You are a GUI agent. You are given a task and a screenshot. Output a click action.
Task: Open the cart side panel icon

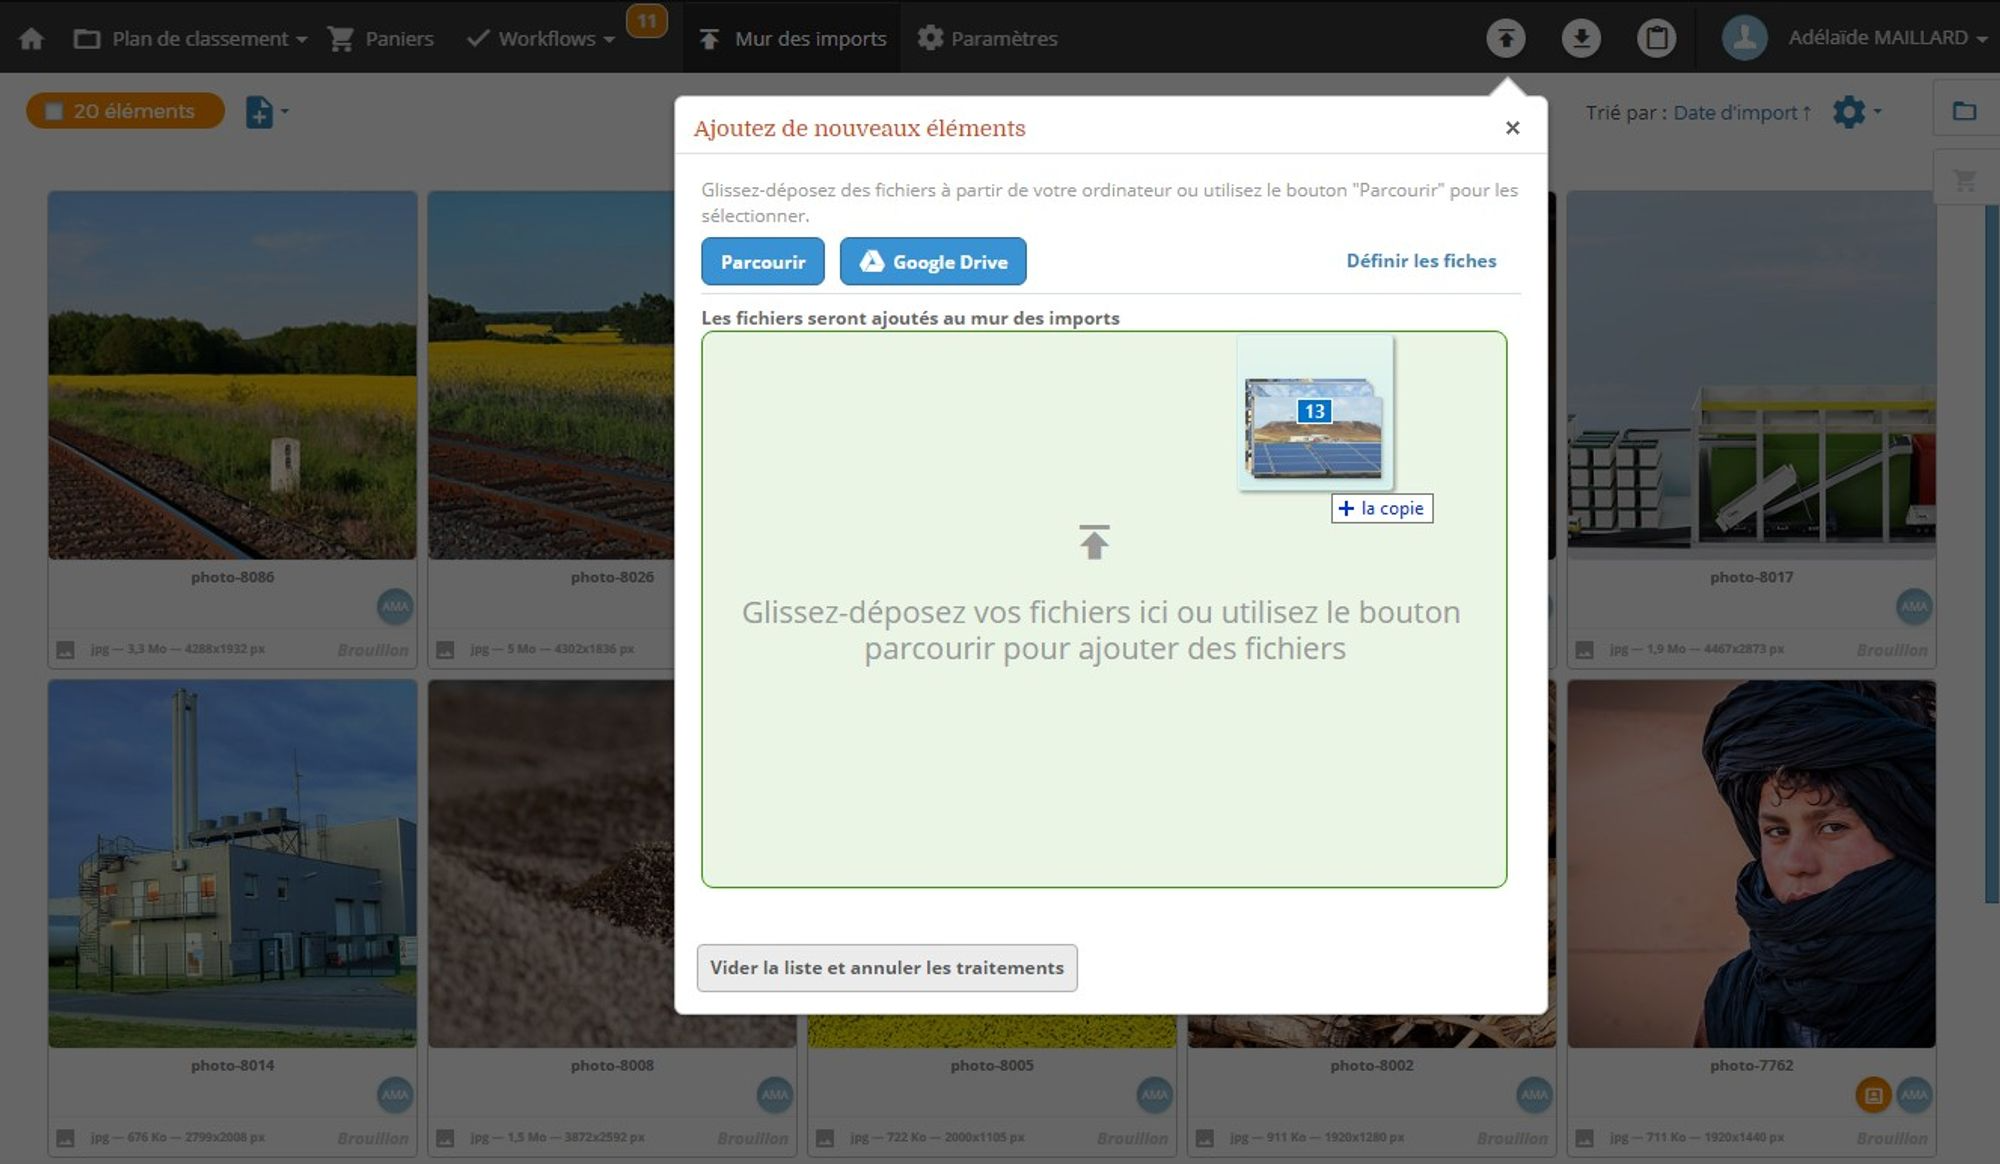point(1965,180)
